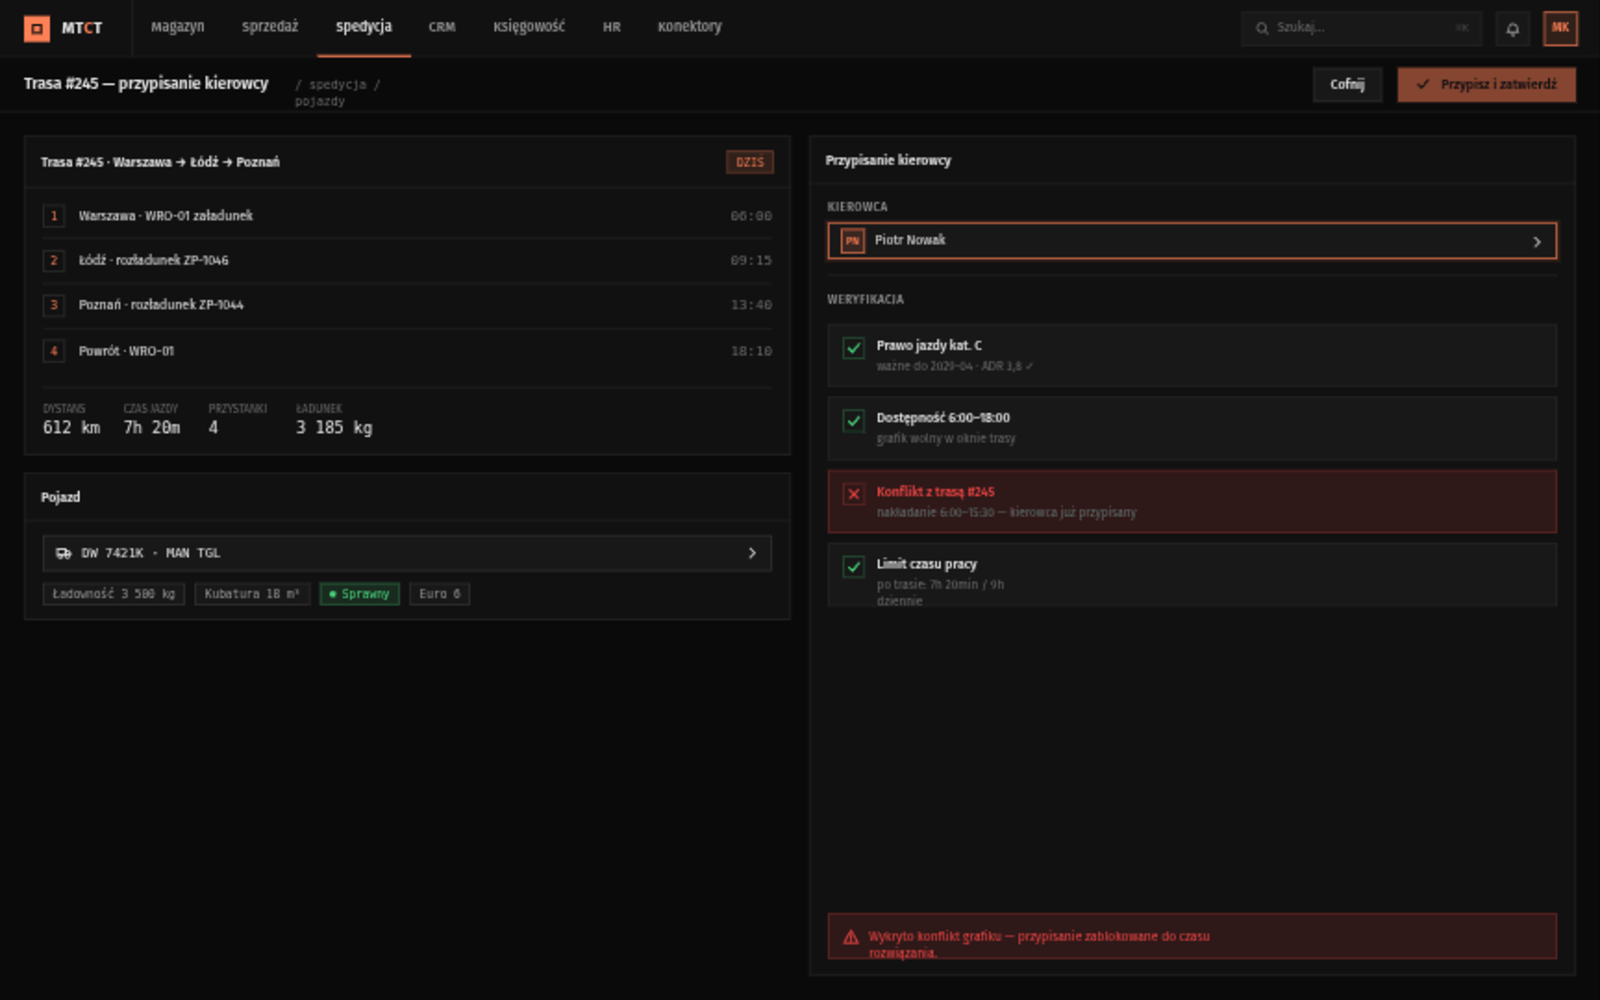This screenshot has width=1600, height=1000.
Task: Click the Cofnij button
Action: [x=1347, y=85]
